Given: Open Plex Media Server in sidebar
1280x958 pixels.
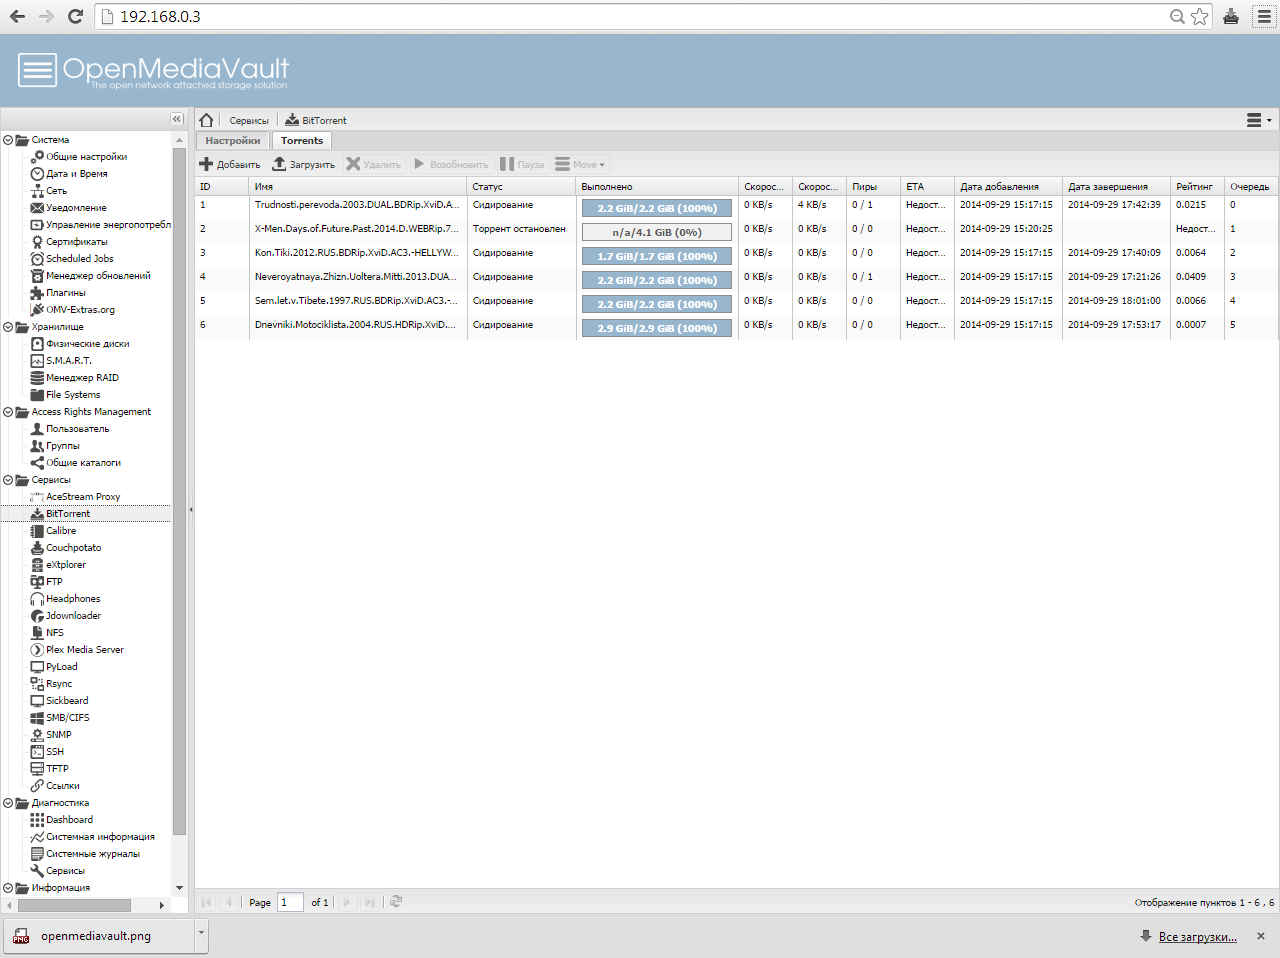Looking at the screenshot, I should pos(84,650).
